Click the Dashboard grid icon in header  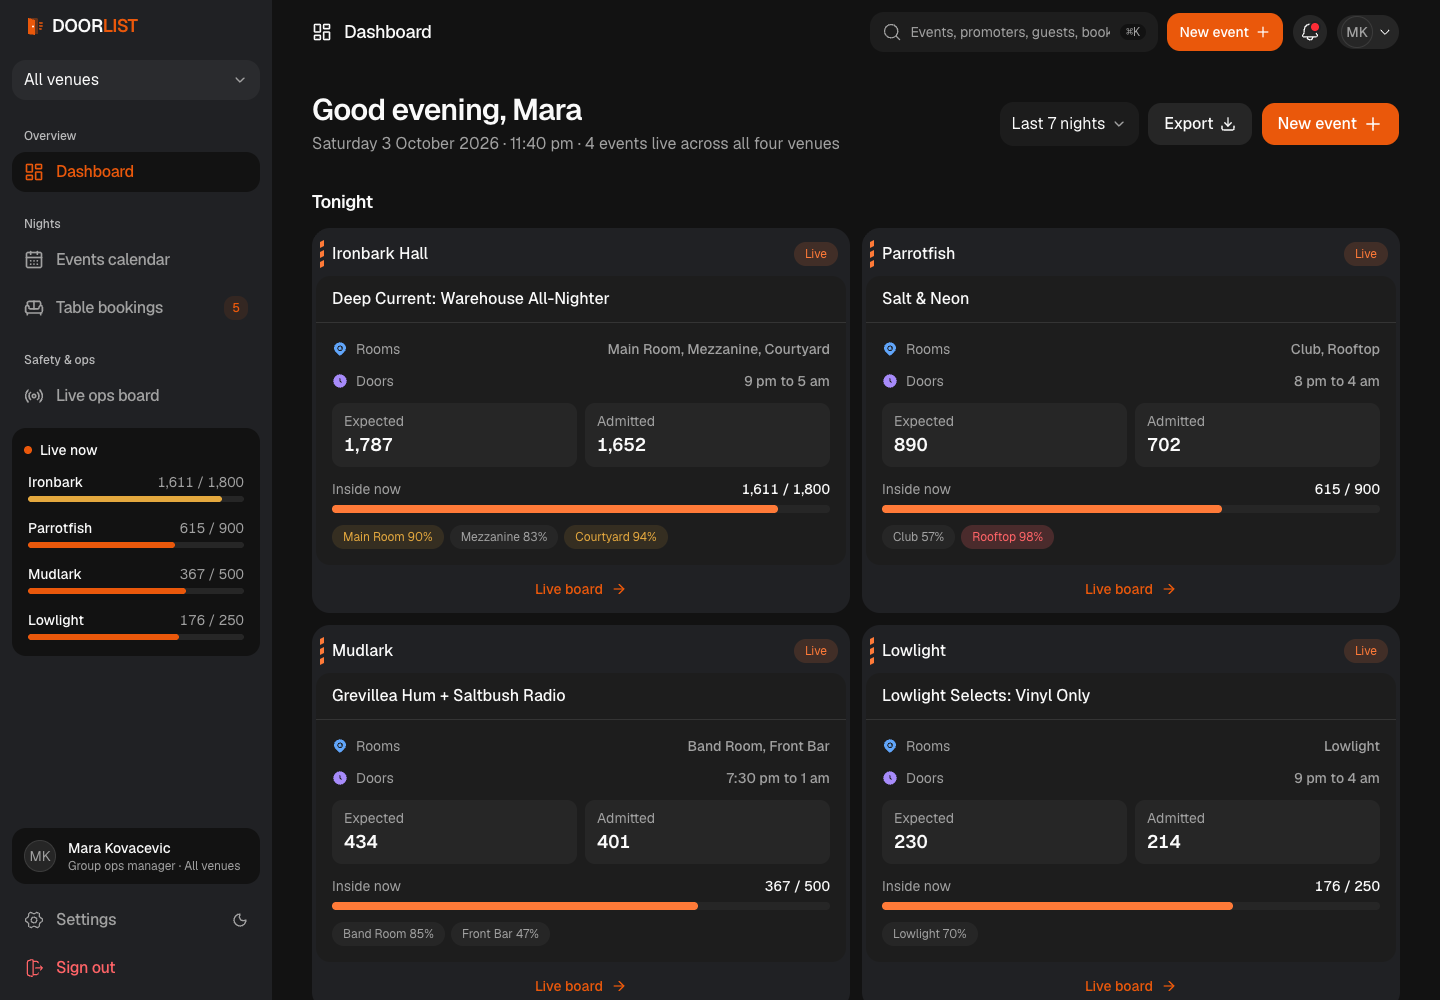322,32
